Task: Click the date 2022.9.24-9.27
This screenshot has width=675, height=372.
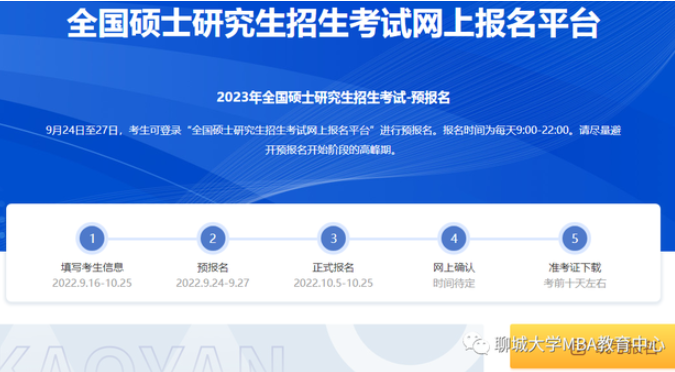Action: [x=213, y=283]
